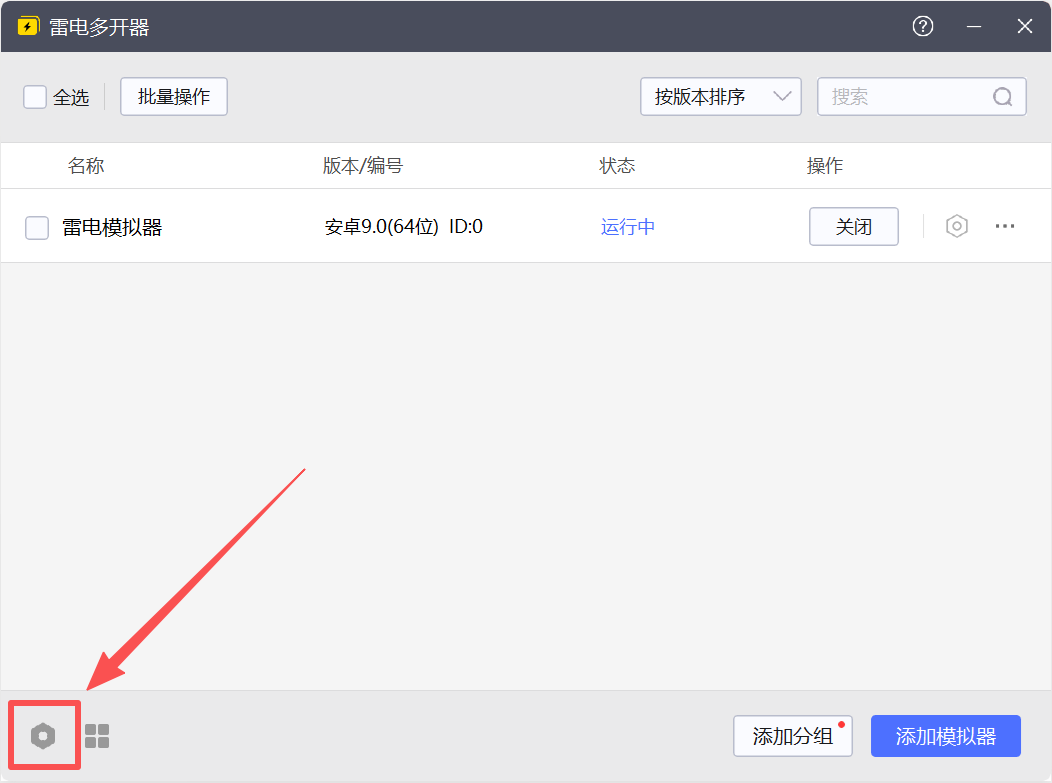Click the blue 添加模拟器 button
Image resolution: width=1052 pixels, height=783 pixels.
[x=945, y=737]
